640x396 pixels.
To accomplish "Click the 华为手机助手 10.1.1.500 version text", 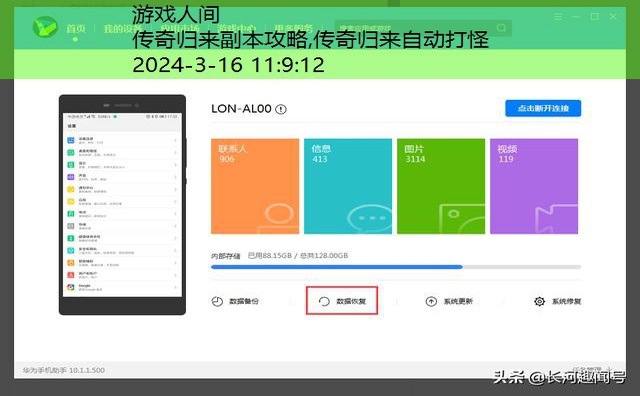I will coord(63,370).
